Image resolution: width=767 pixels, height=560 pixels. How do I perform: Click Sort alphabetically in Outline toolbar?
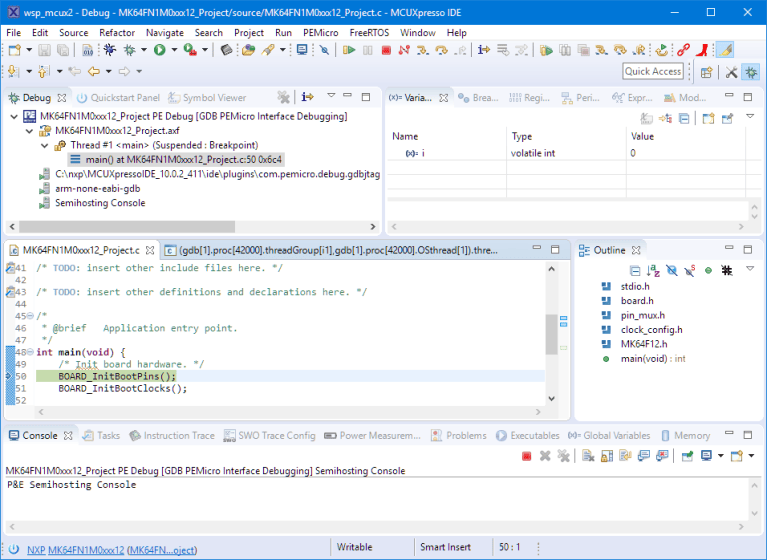[x=653, y=270]
